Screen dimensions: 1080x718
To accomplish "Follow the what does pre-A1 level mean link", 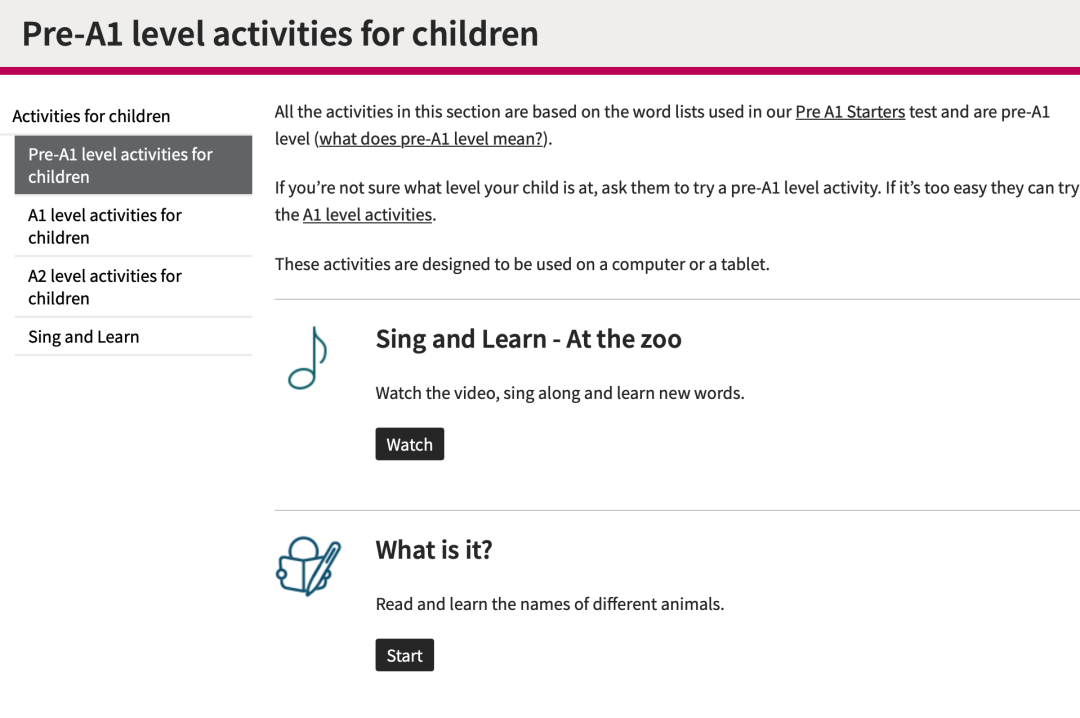I will click(x=430, y=139).
